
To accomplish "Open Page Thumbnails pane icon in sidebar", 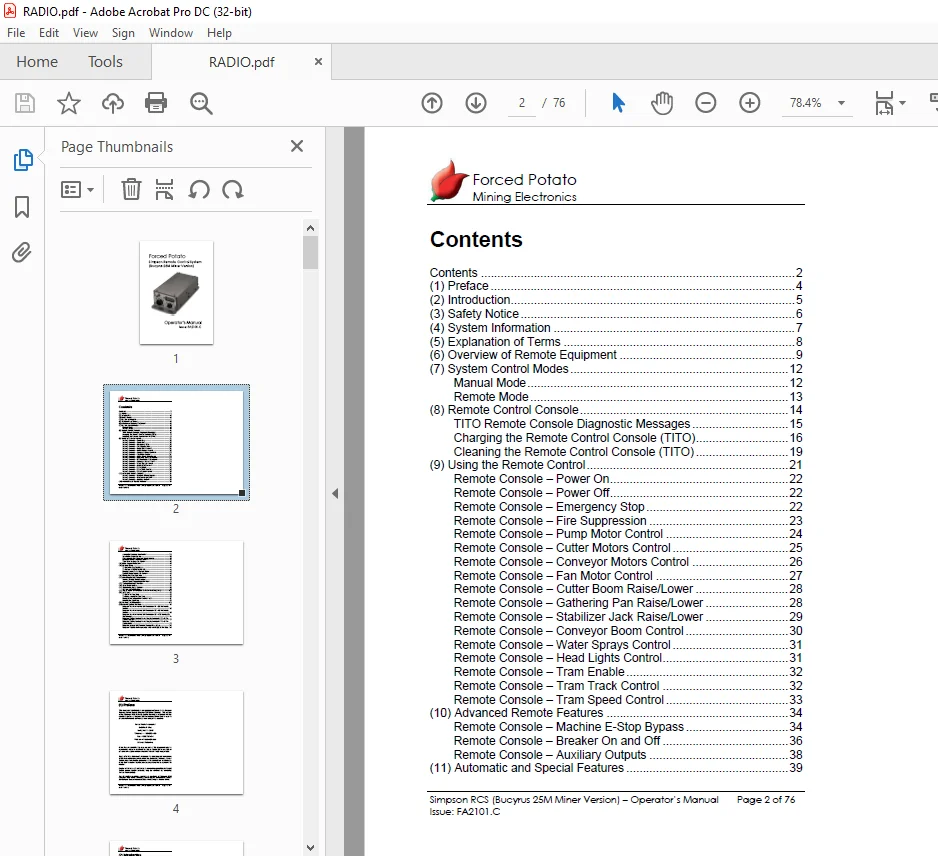I will (23, 160).
